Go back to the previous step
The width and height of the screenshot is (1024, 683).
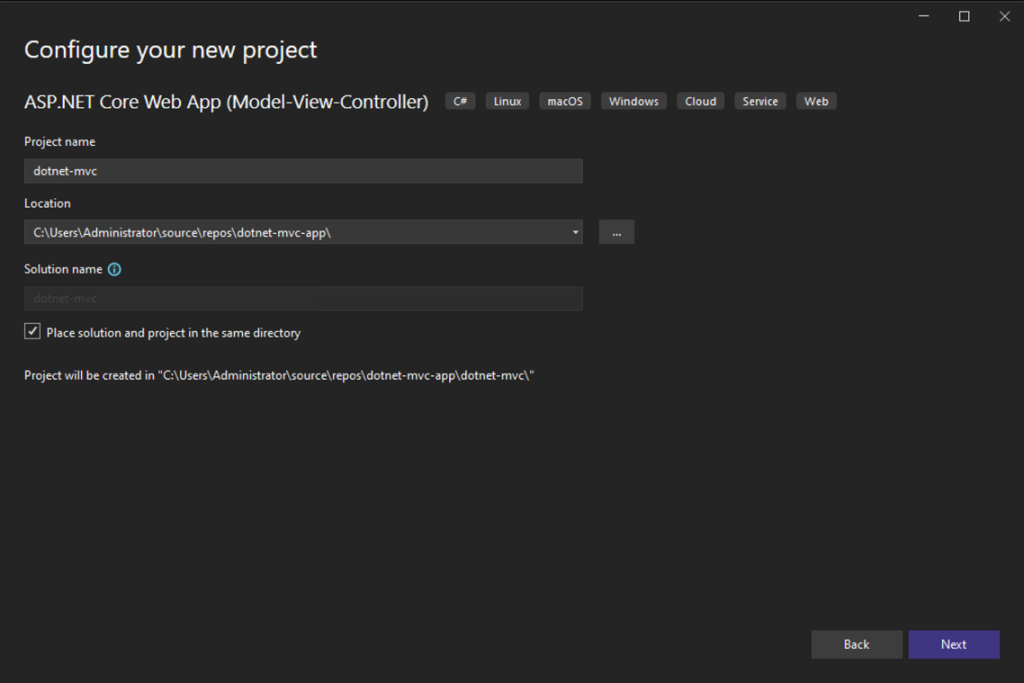856,644
